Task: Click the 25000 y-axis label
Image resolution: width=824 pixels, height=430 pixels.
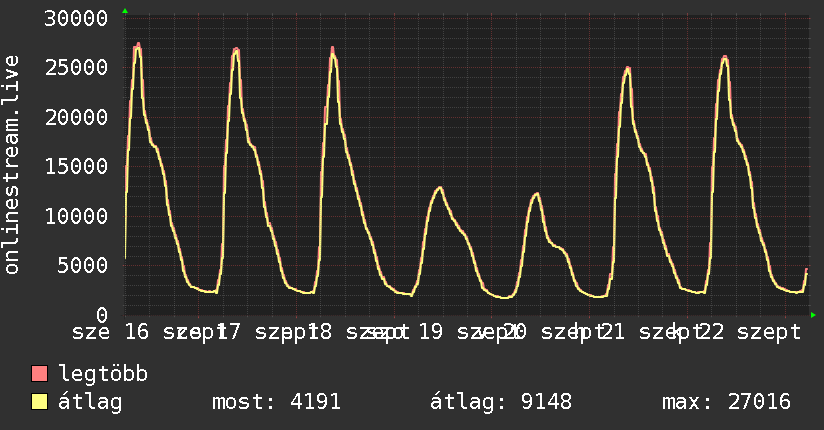Action: coord(76,68)
